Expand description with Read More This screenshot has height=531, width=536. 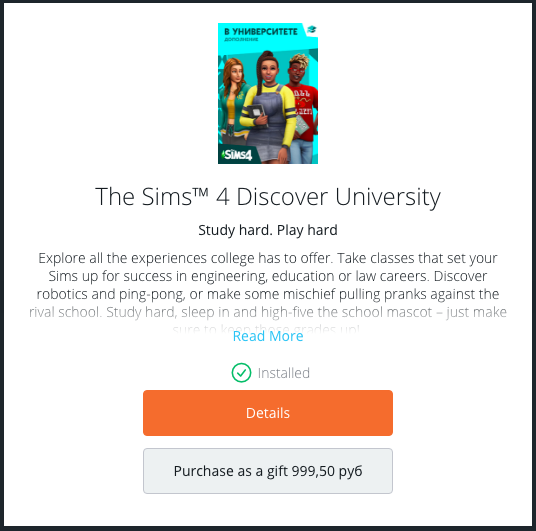coord(268,336)
